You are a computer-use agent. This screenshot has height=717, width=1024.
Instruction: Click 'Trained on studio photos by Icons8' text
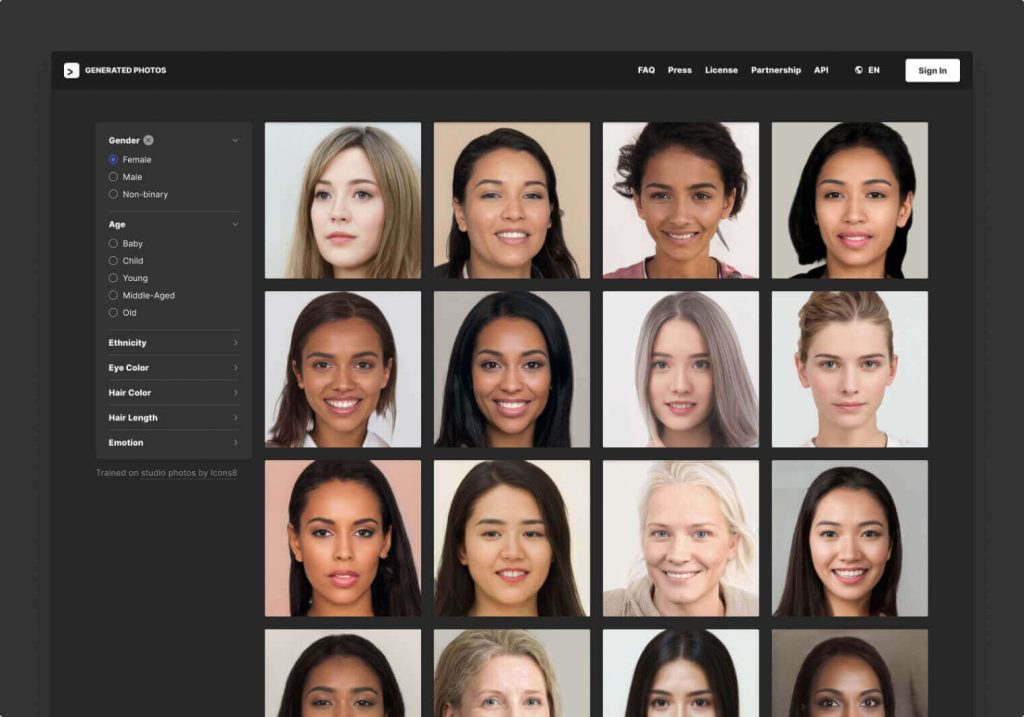[167, 473]
